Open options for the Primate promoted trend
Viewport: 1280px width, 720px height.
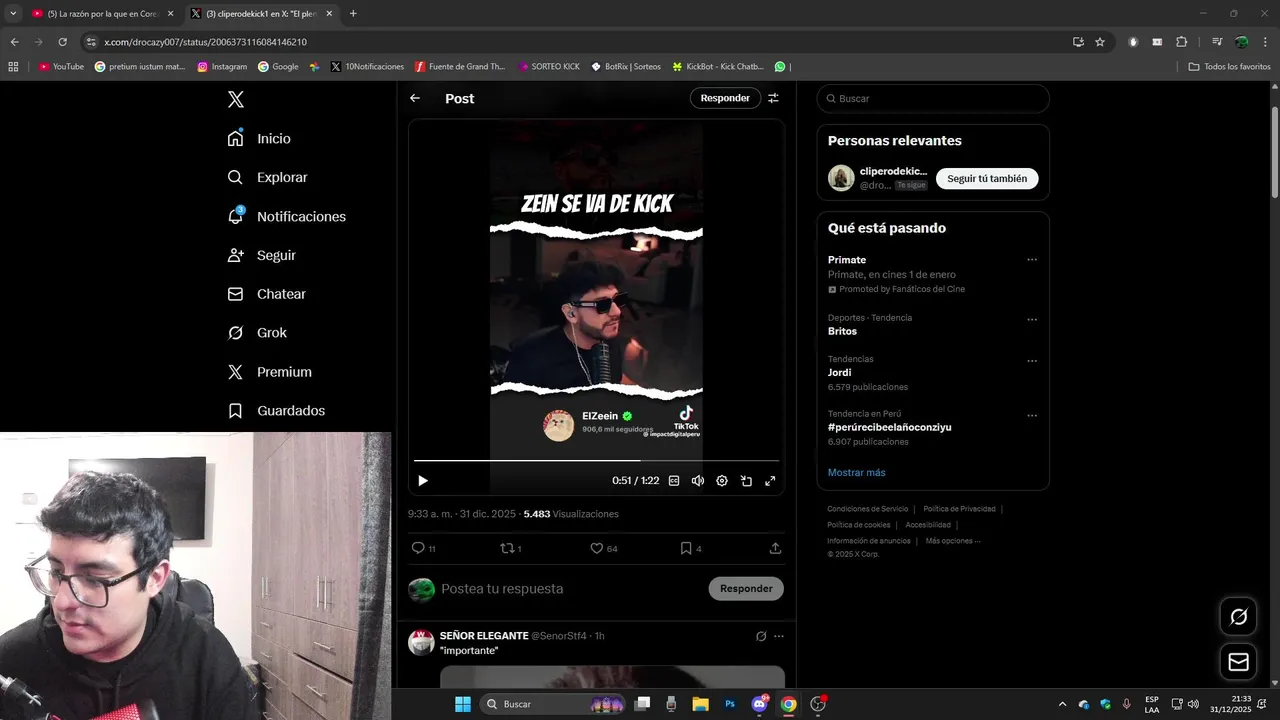point(1032,260)
